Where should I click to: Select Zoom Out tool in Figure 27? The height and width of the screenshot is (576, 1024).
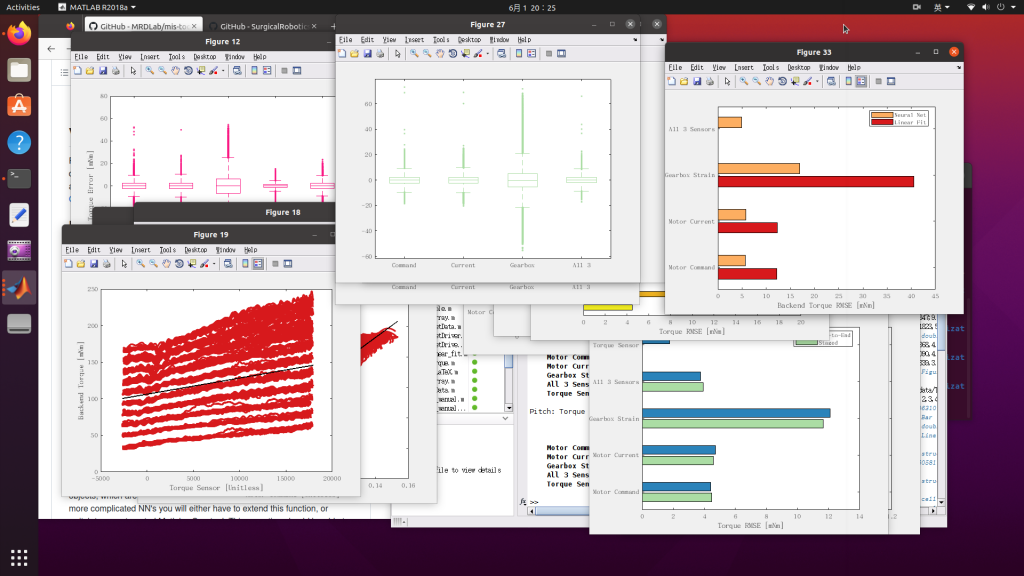pyautogui.click(x=427, y=54)
